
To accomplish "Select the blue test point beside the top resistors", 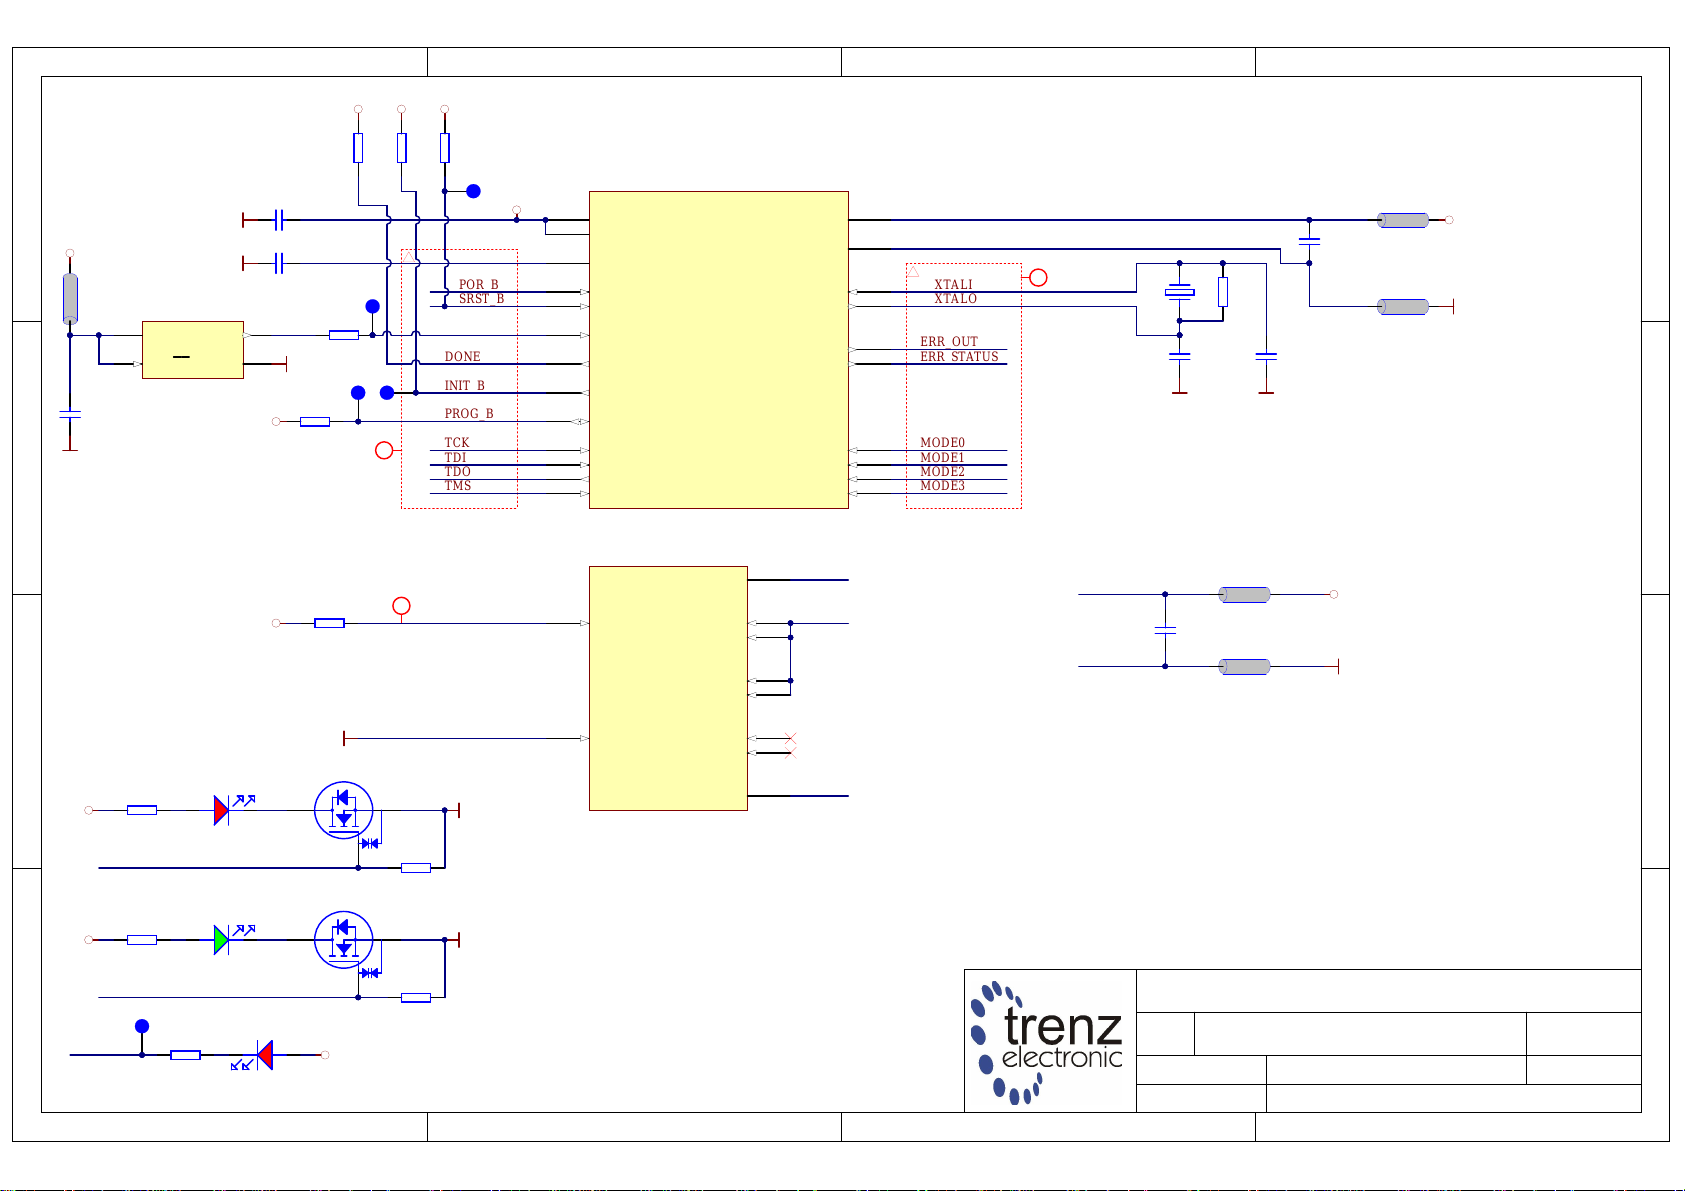I will [x=474, y=191].
